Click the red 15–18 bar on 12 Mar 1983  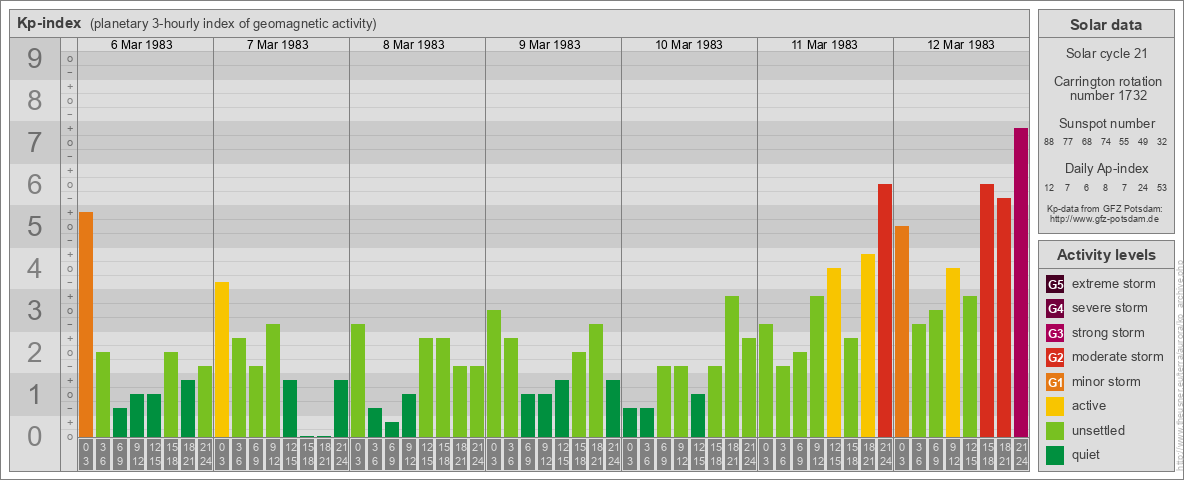987,310
